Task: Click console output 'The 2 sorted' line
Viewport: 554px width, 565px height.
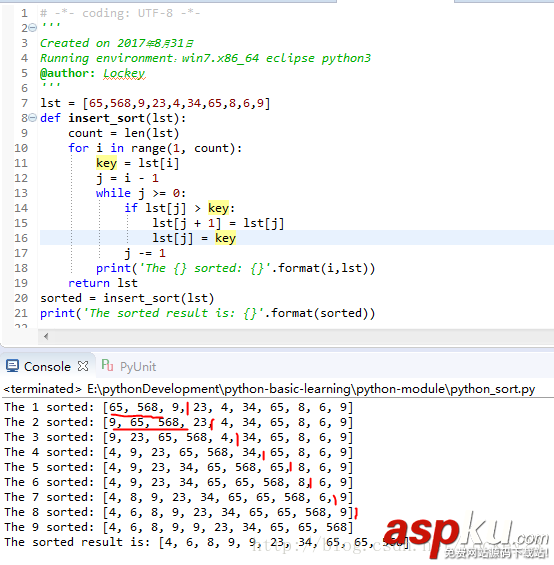Action: tap(179, 422)
